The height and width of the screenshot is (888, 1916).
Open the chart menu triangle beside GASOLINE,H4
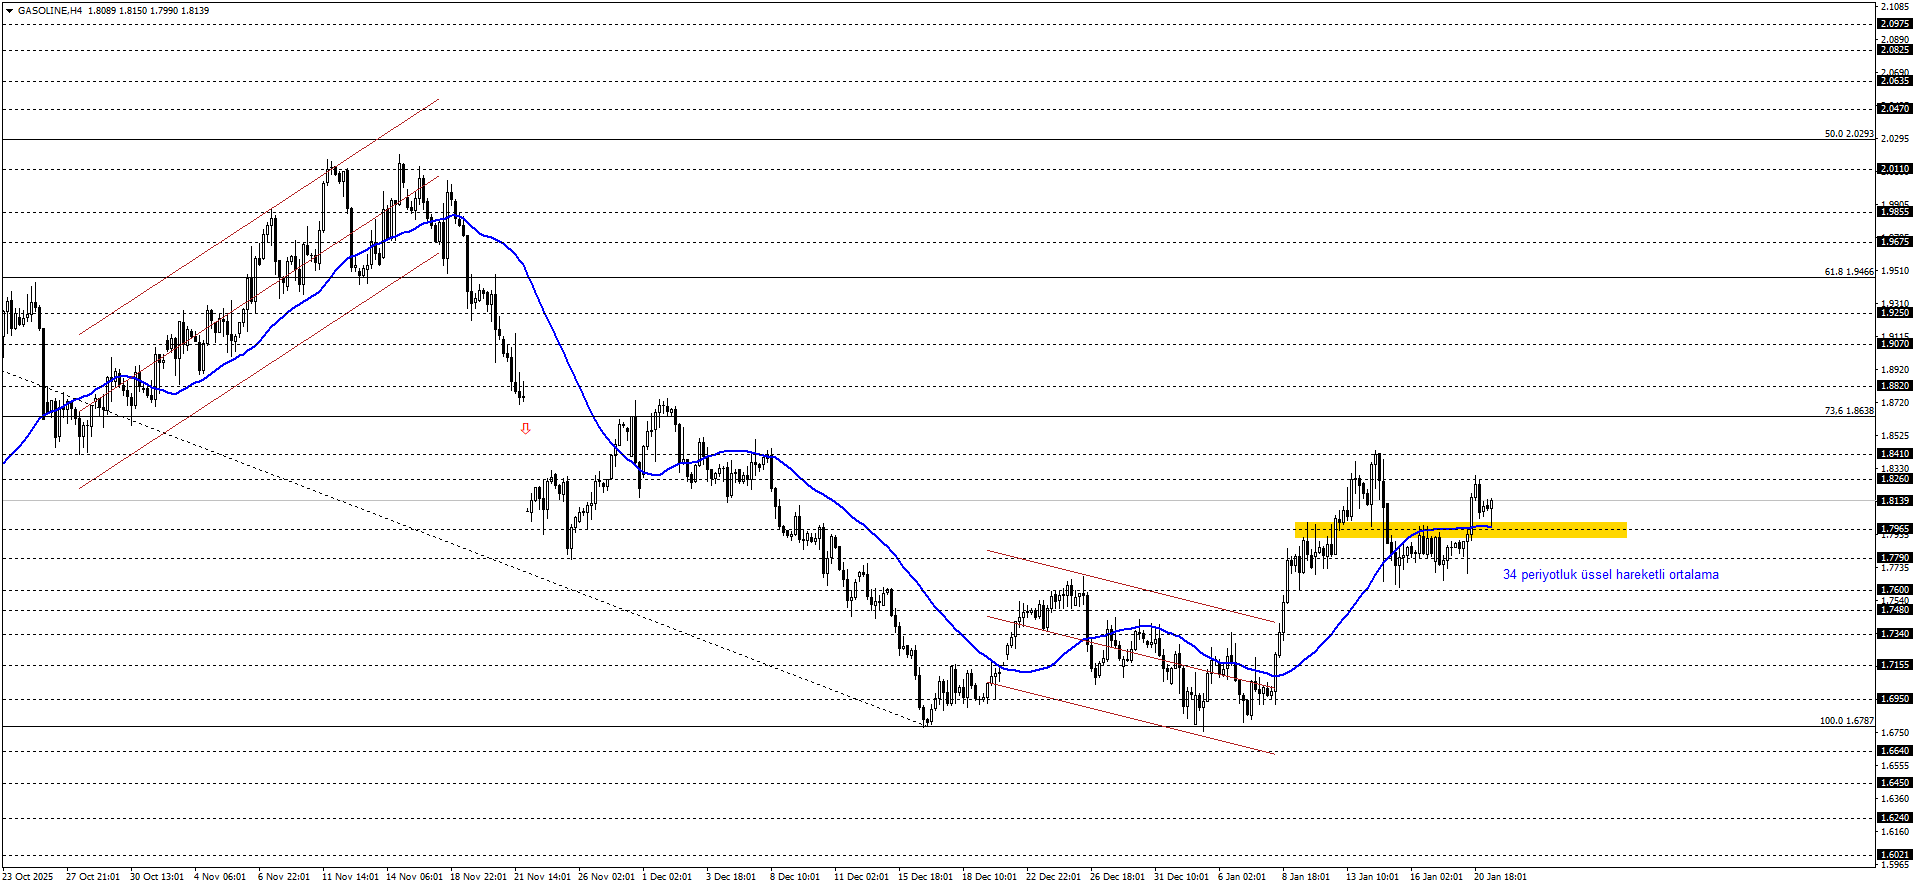pos(9,11)
